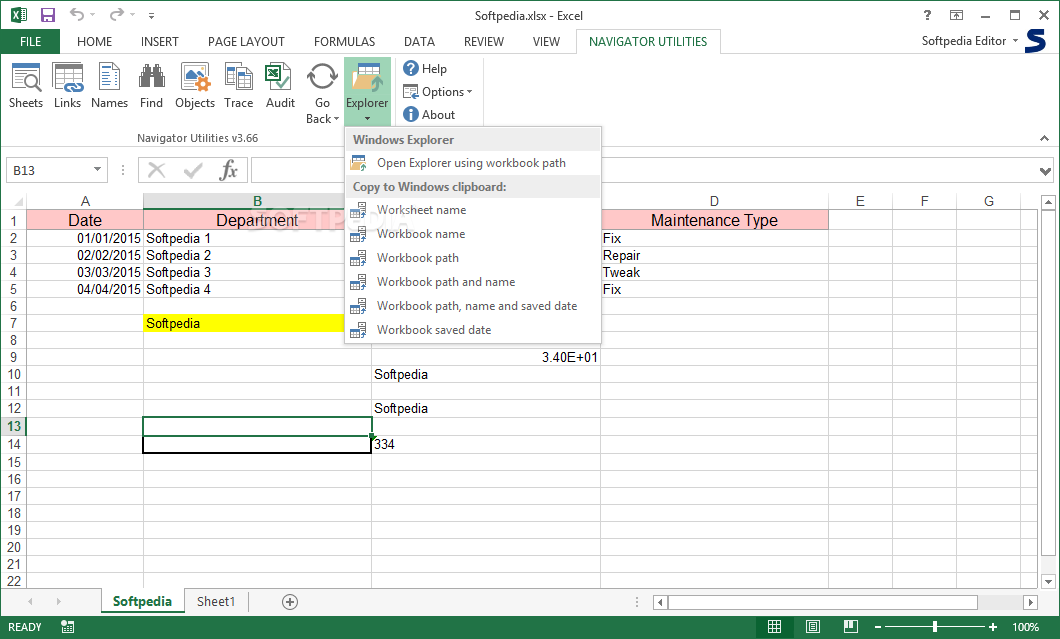Click the 100% zoom level
The height and width of the screenshot is (639, 1060).
1026,627
